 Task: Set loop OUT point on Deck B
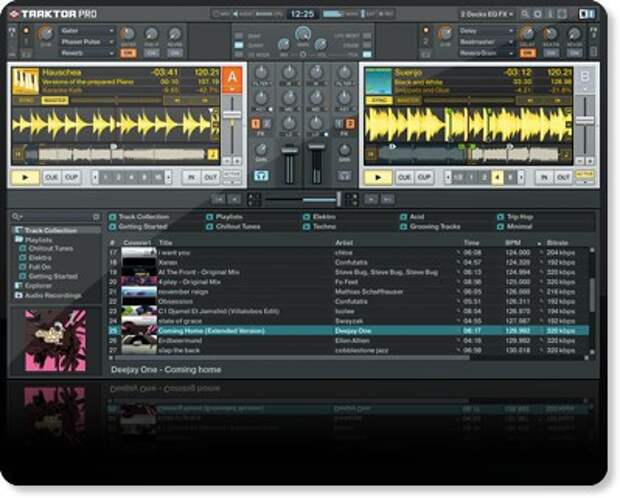[563, 177]
